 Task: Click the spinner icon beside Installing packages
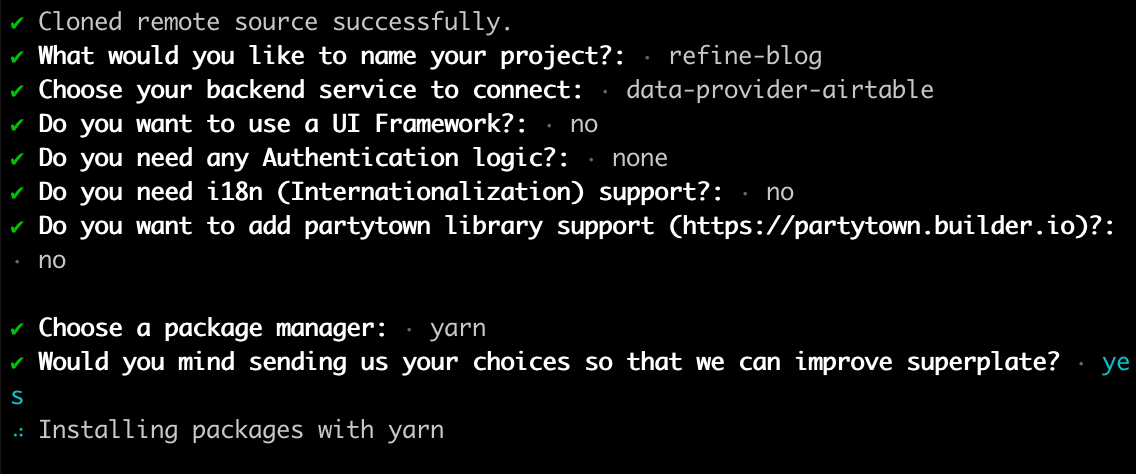(17, 432)
